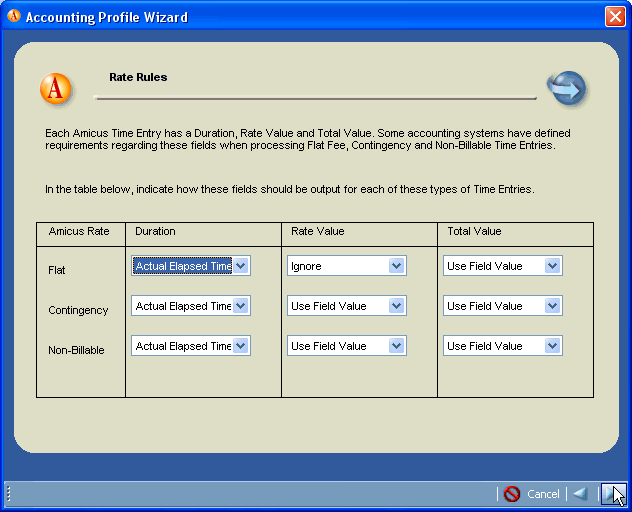Image resolution: width=632 pixels, height=512 pixels.
Task: Click the Rate Rules heading
Action: (138, 77)
